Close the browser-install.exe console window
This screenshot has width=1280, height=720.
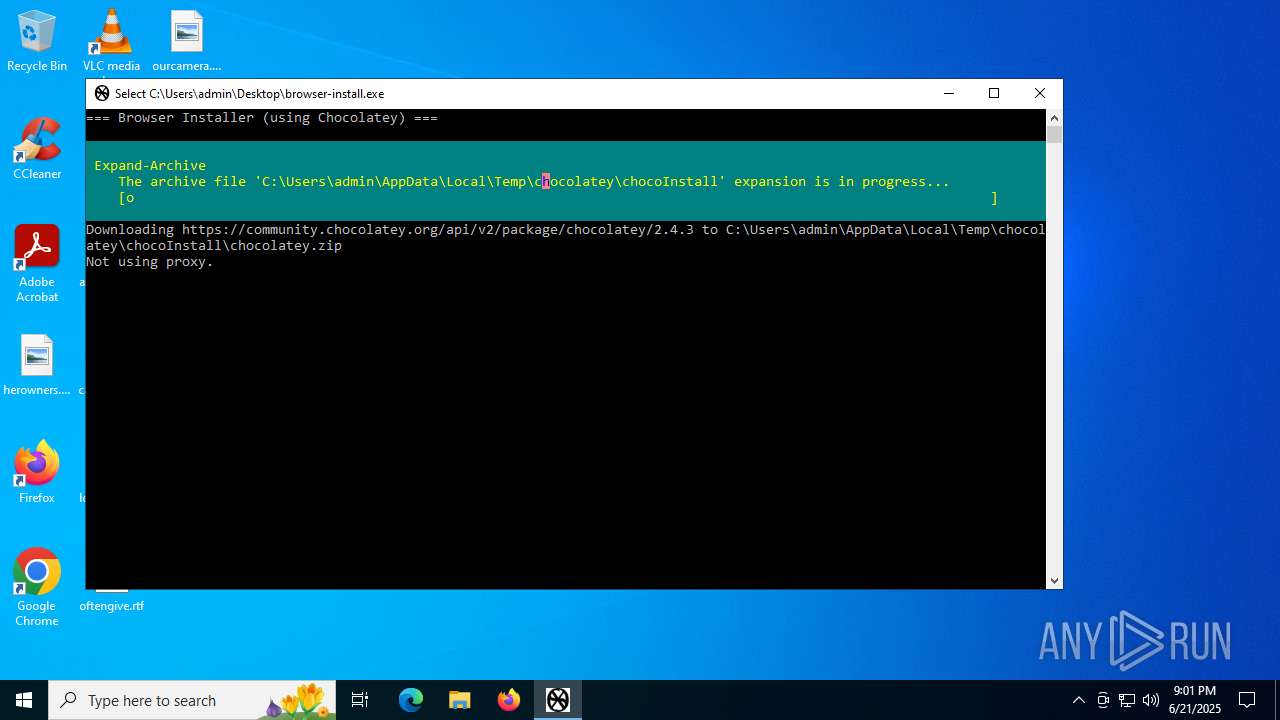point(1040,93)
